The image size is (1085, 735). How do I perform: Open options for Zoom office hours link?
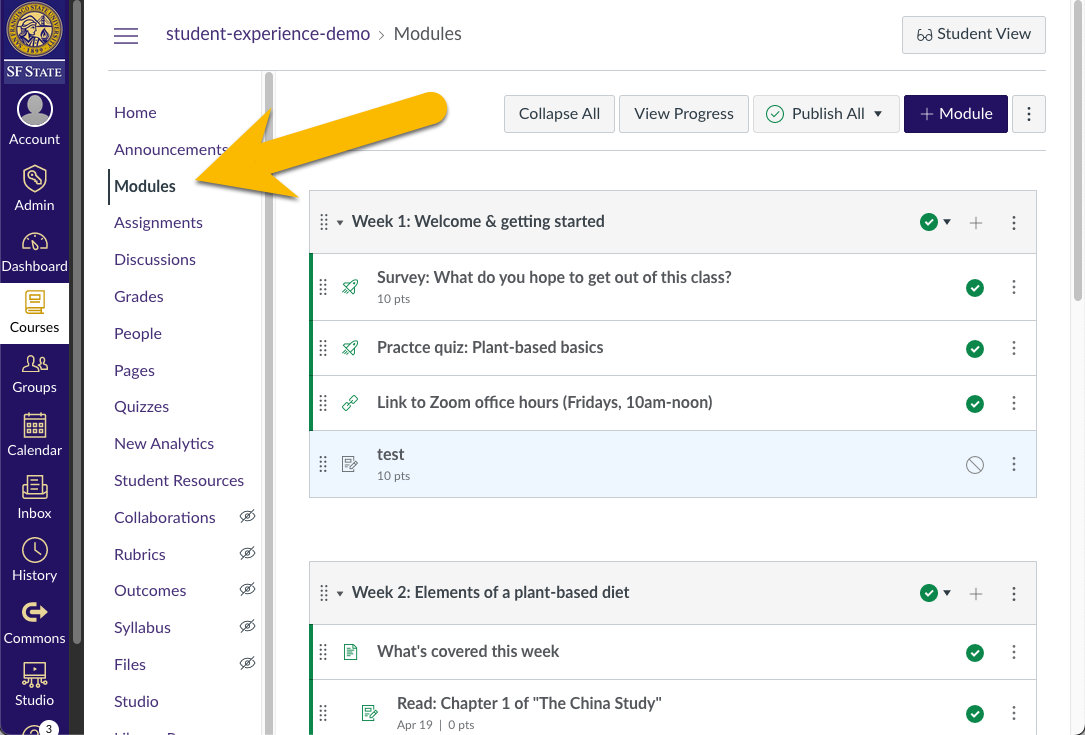[x=1014, y=403]
